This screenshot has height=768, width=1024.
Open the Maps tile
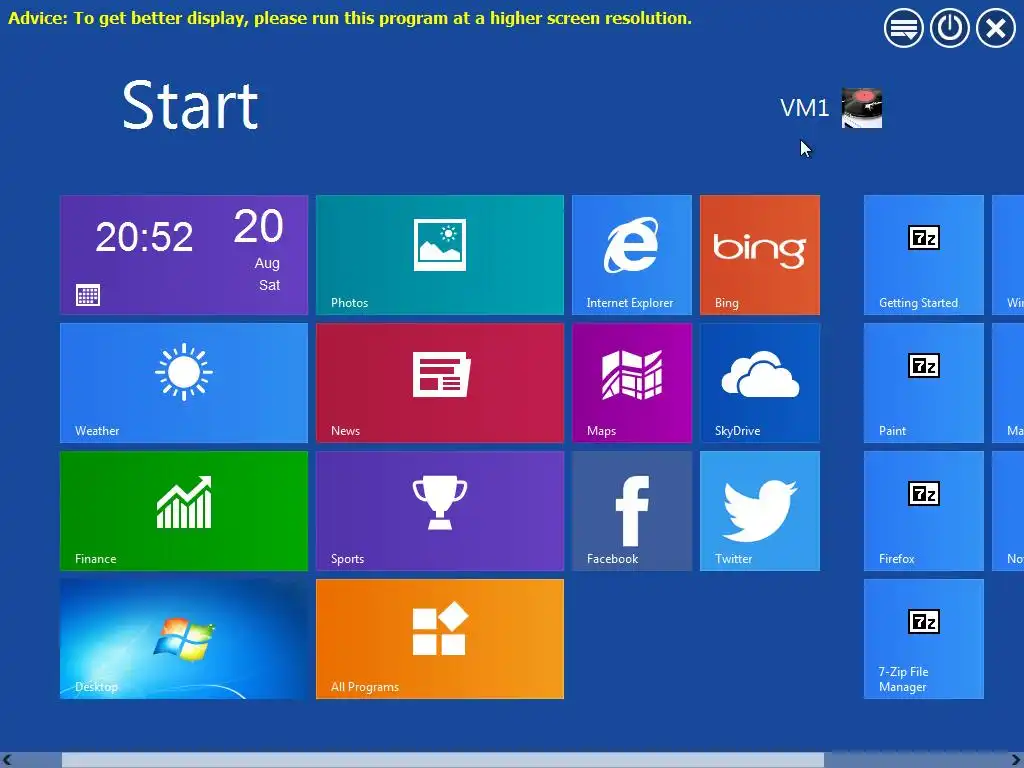coord(632,383)
